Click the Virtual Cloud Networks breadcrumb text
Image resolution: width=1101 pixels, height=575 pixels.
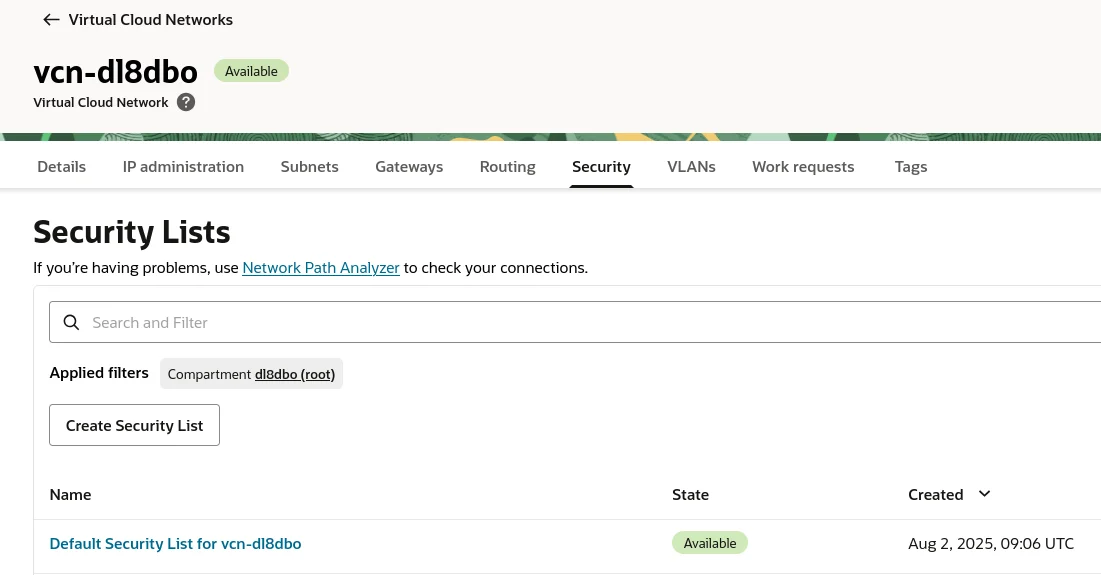[x=150, y=20]
